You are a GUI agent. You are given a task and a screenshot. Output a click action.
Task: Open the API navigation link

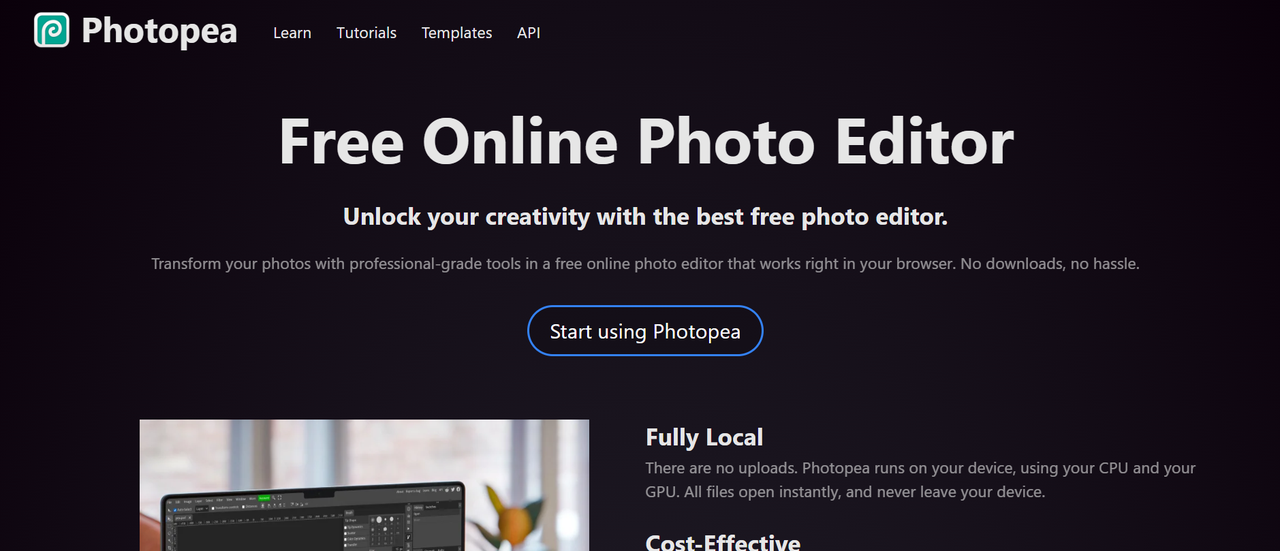tap(529, 33)
